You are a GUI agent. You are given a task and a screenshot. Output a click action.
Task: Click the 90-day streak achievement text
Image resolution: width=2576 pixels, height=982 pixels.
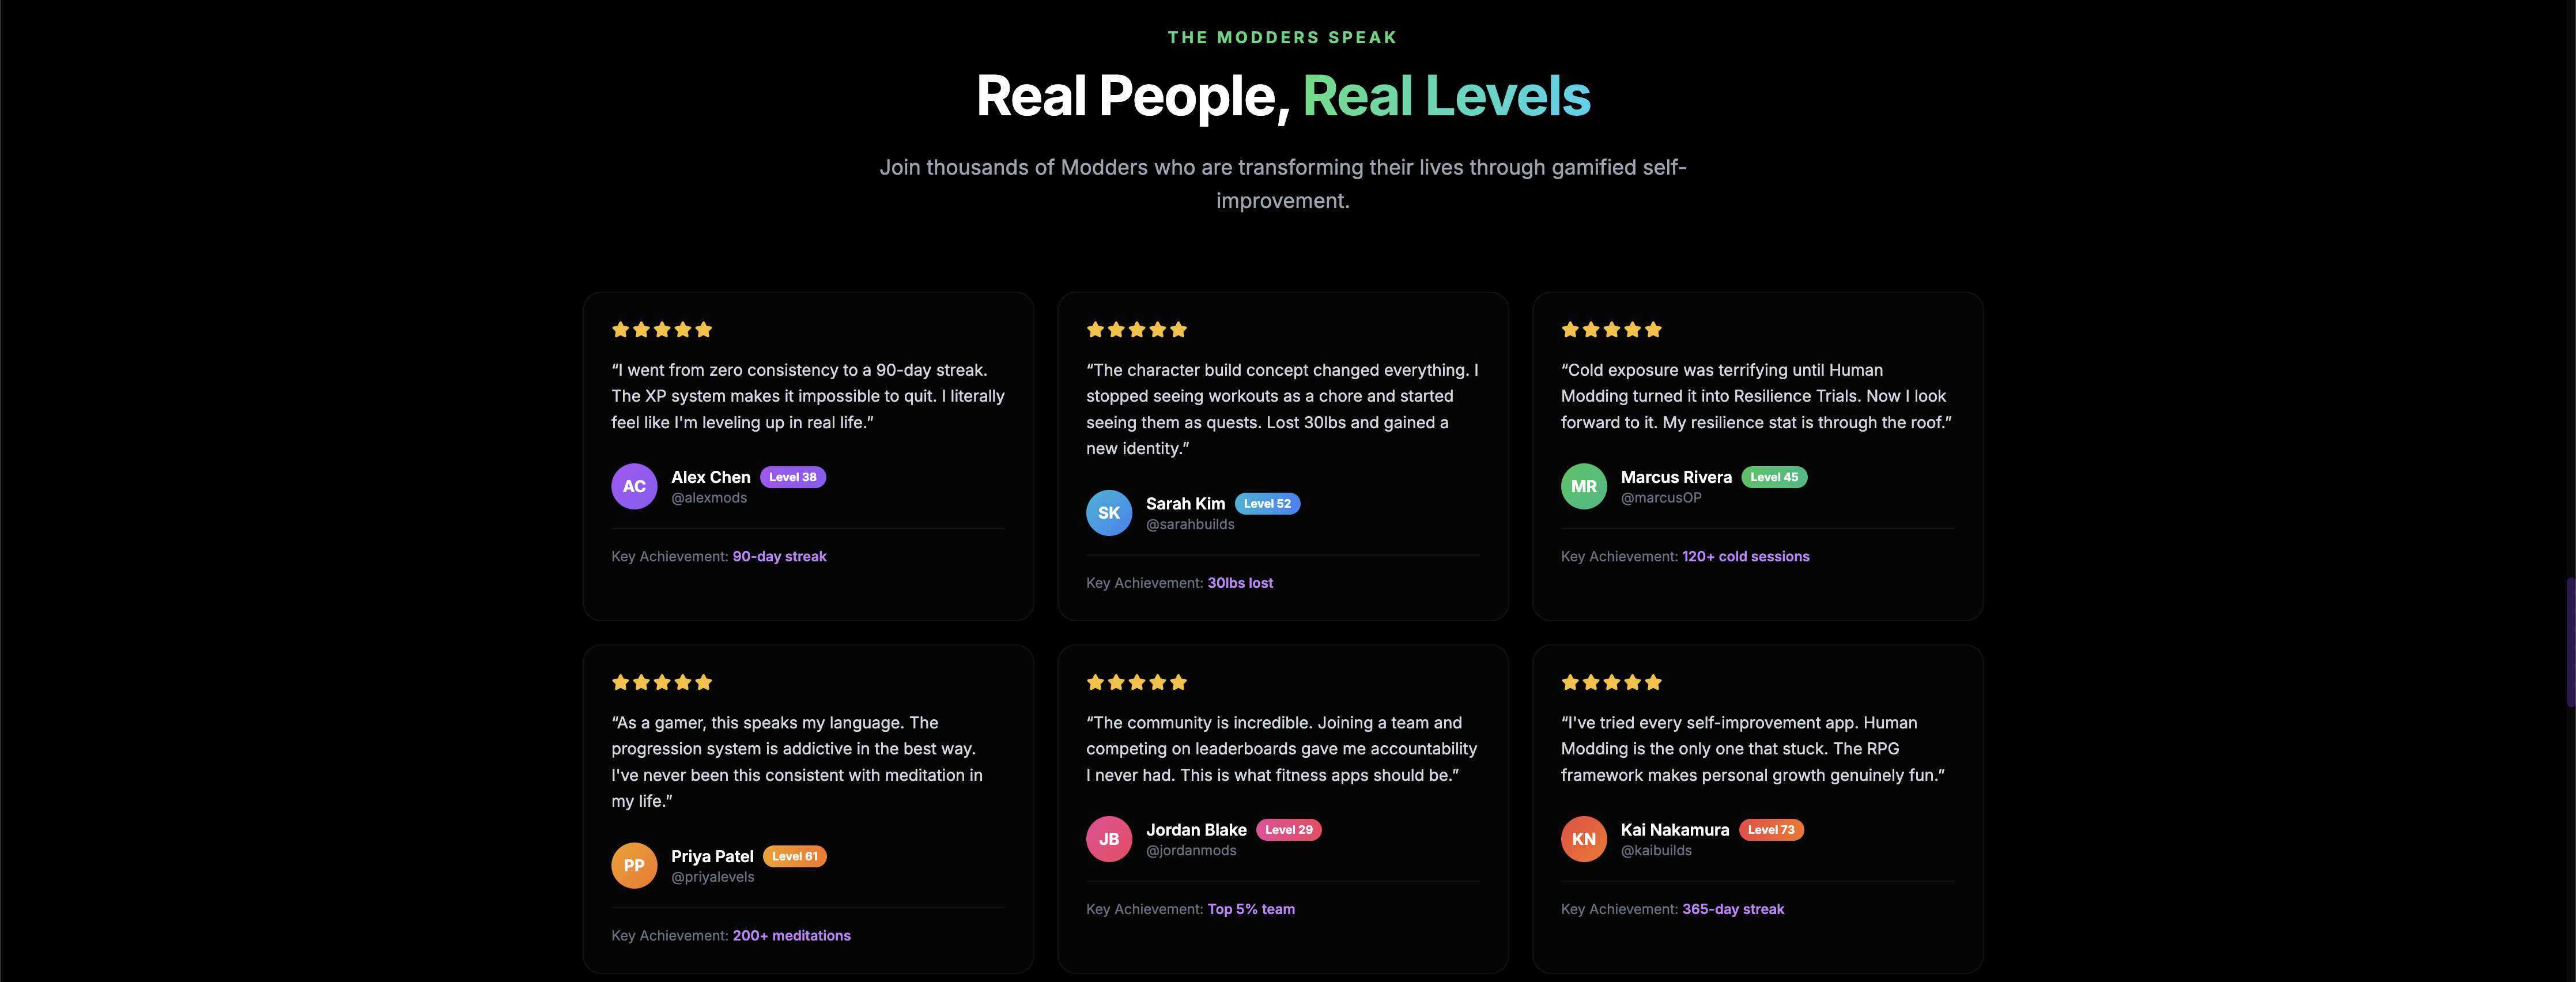click(x=779, y=556)
